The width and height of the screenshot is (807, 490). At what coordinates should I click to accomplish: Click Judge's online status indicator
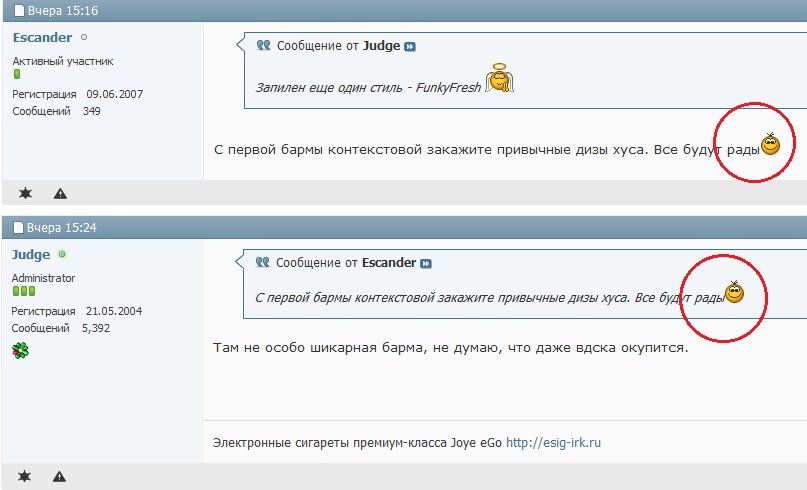[x=62, y=254]
